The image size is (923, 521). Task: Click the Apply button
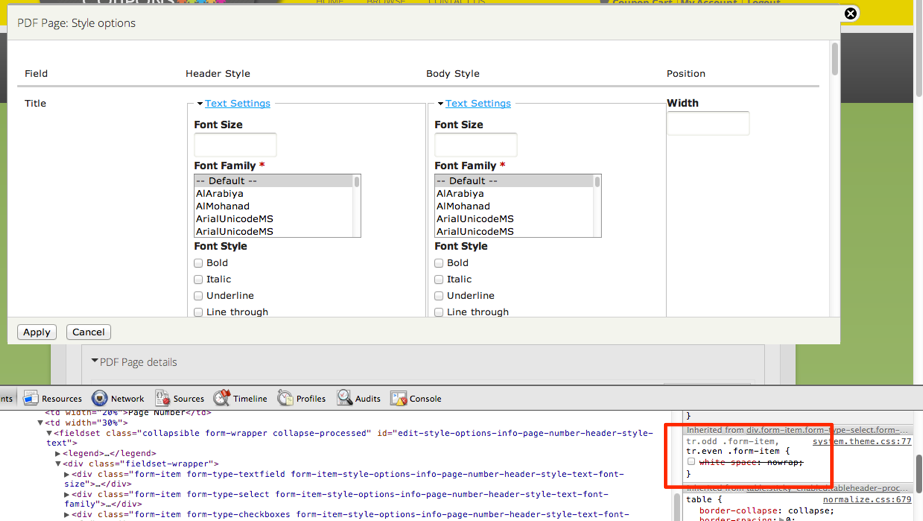click(37, 332)
